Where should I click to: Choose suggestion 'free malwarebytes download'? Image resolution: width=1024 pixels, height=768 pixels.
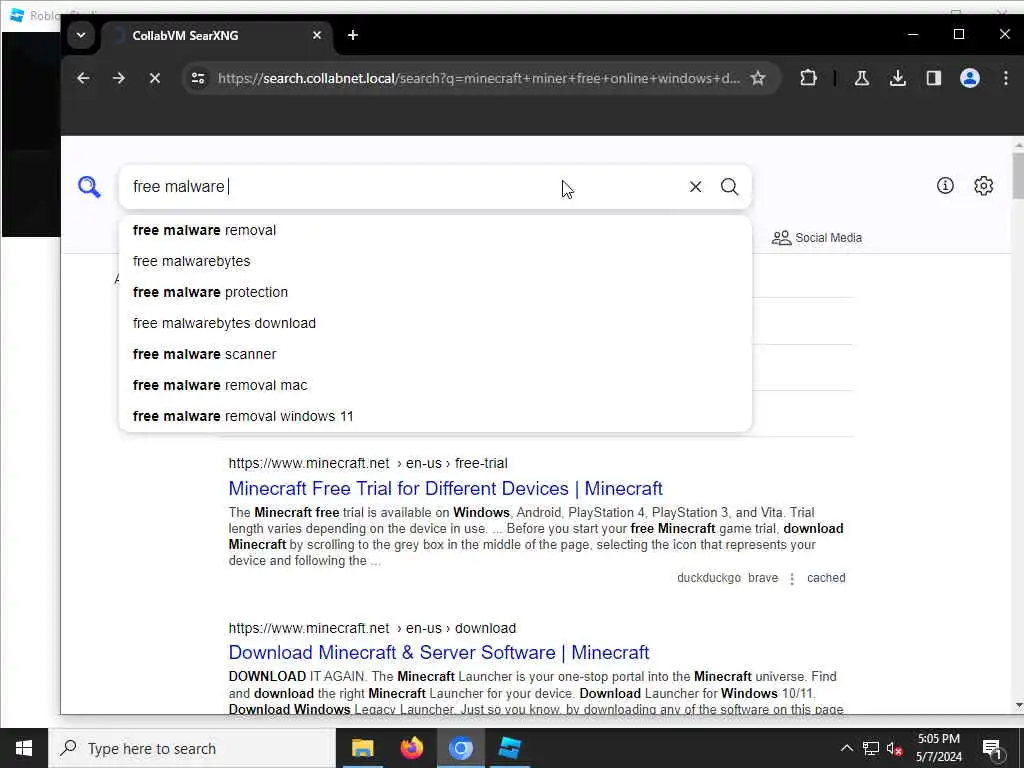click(x=435, y=323)
